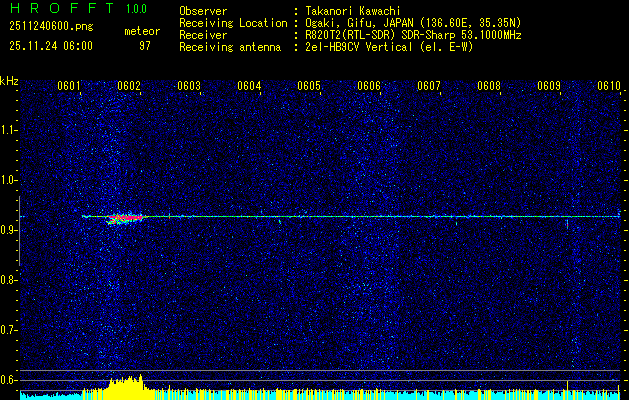Click the Receiving antenna label
This screenshot has height=400, width=629.
[230, 47]
